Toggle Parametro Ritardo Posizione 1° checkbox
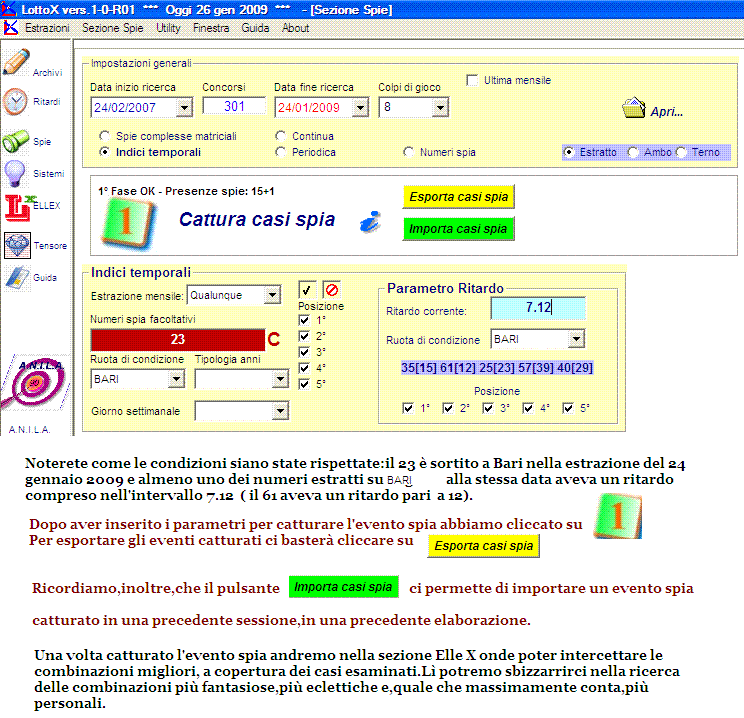 point(408,408)
